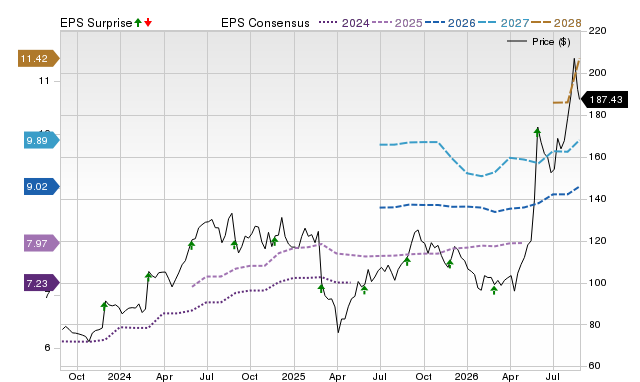
Task: Click the 2026 legend entry
Action: (x=450, y=23)
